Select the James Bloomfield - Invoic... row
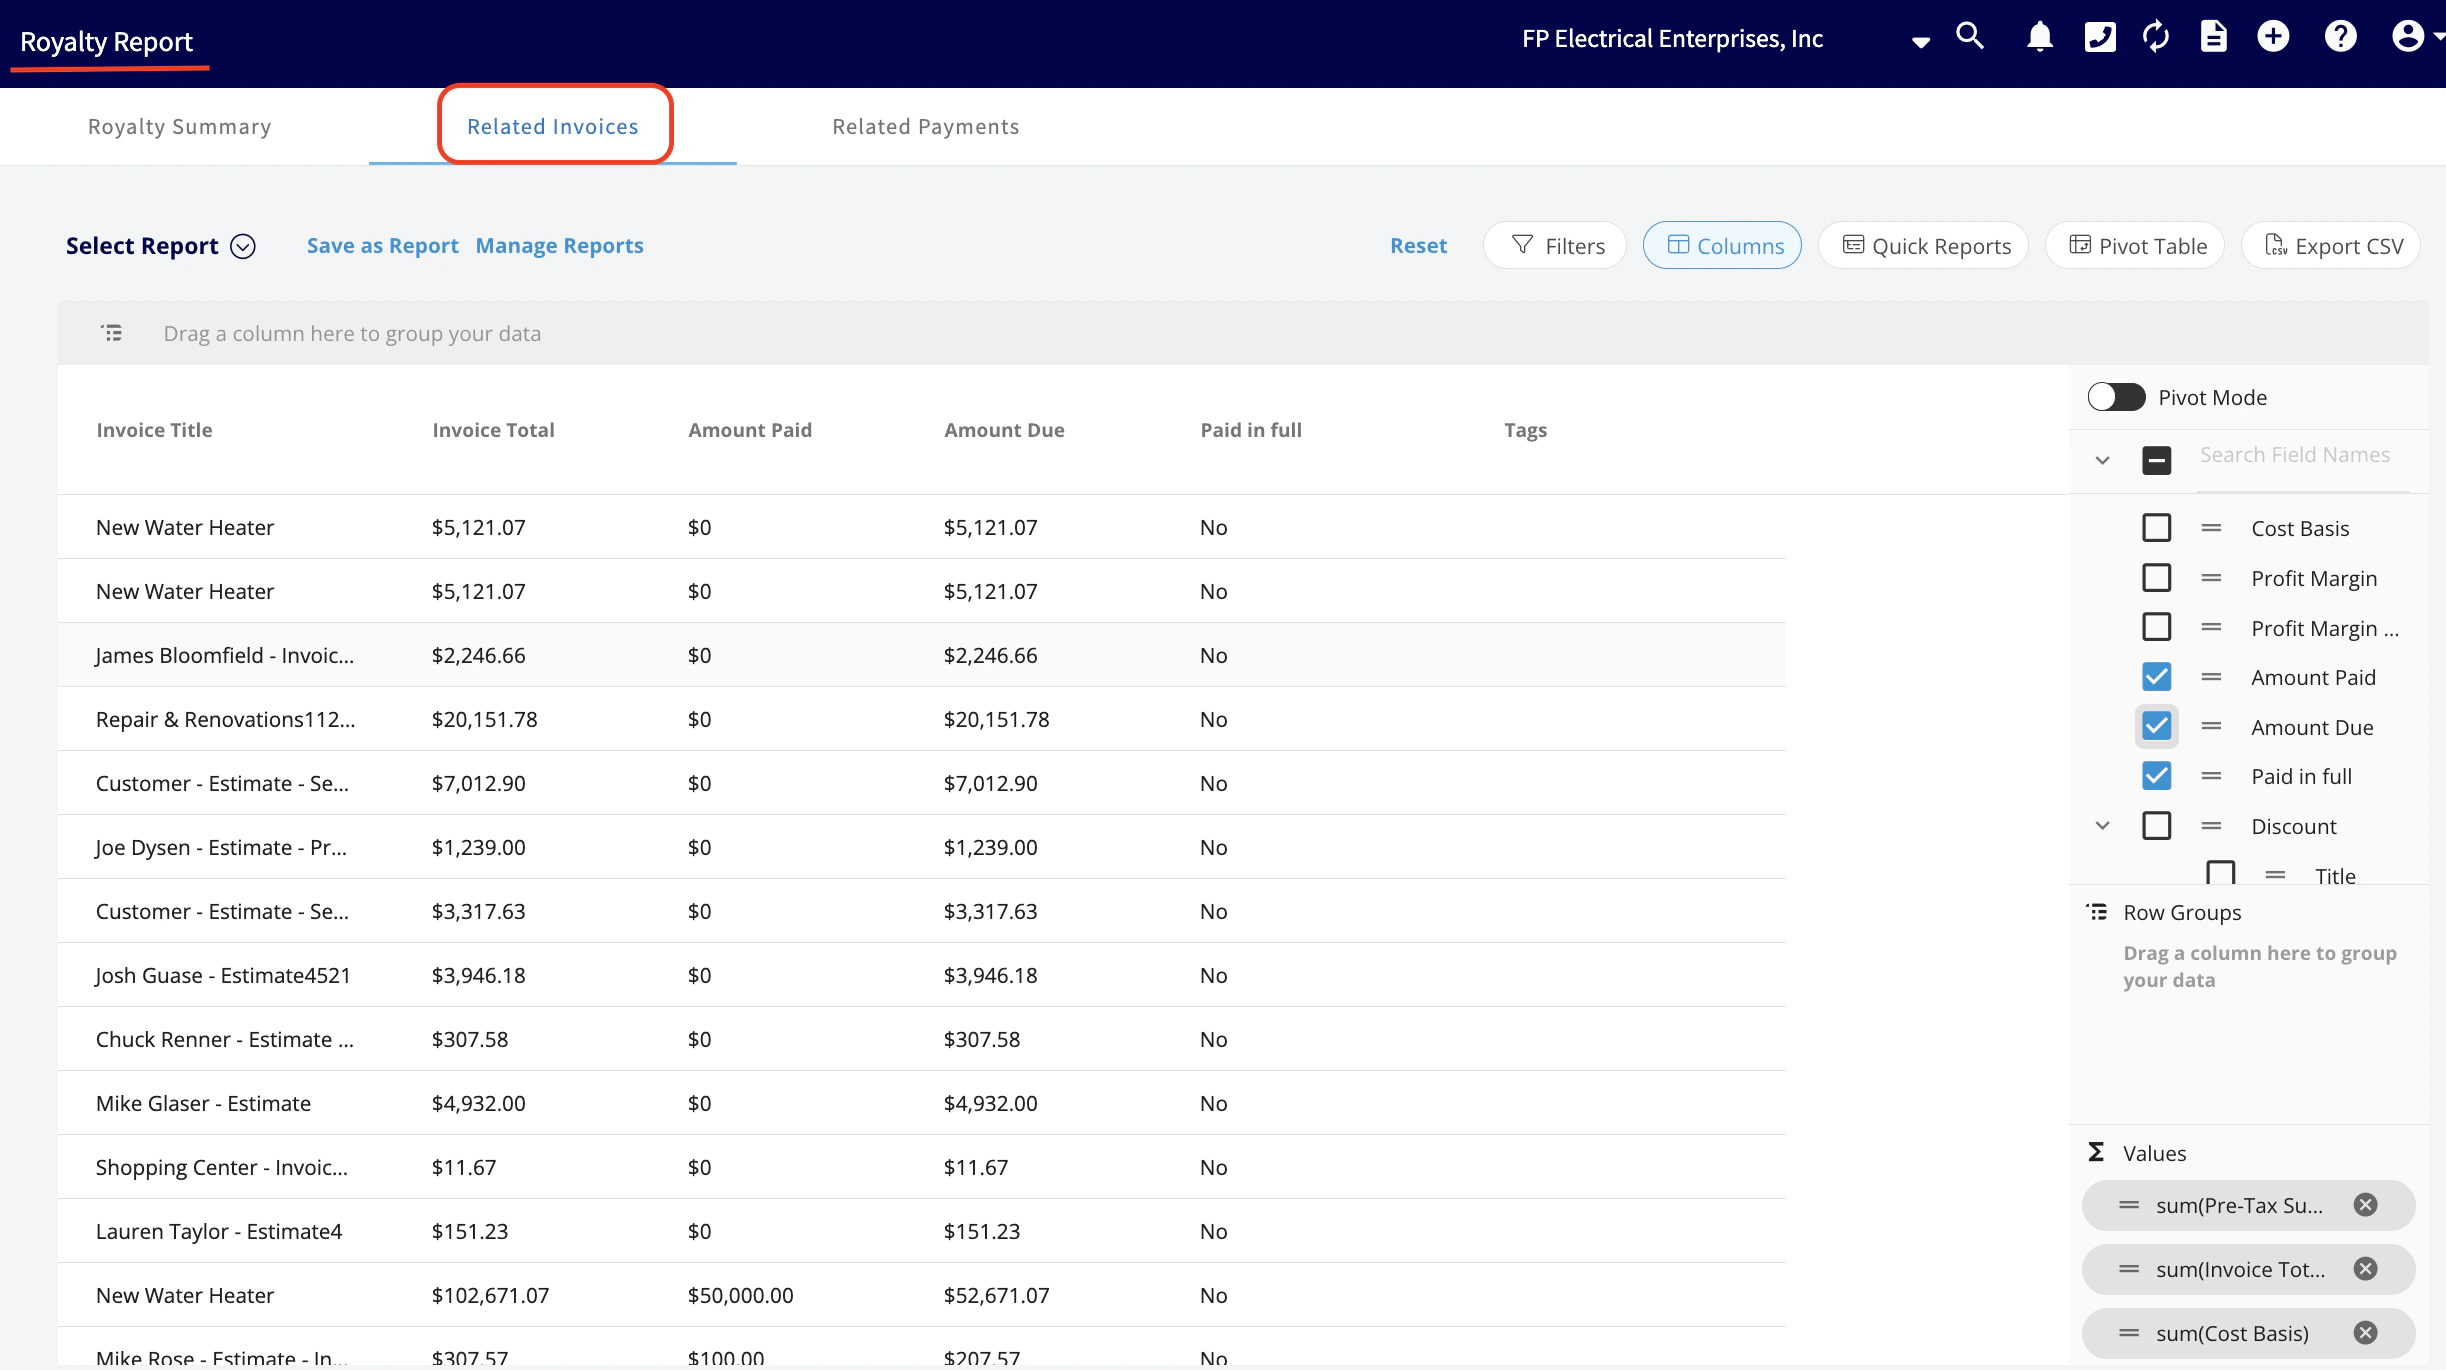2446x1370 pixels. point(922,655)
